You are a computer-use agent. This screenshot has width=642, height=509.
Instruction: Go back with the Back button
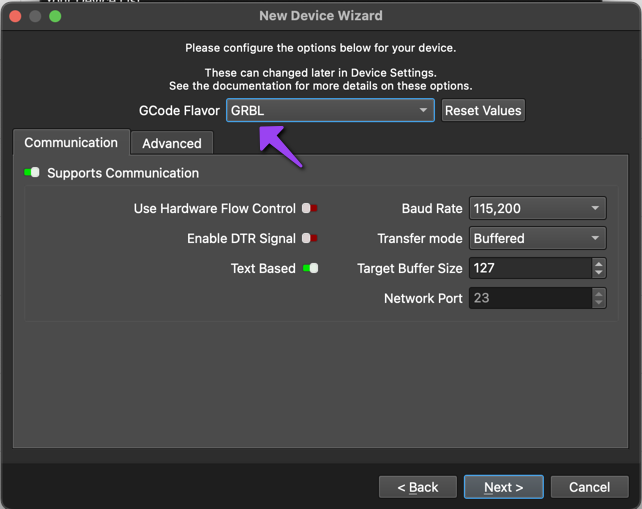(x=418, y=487)
